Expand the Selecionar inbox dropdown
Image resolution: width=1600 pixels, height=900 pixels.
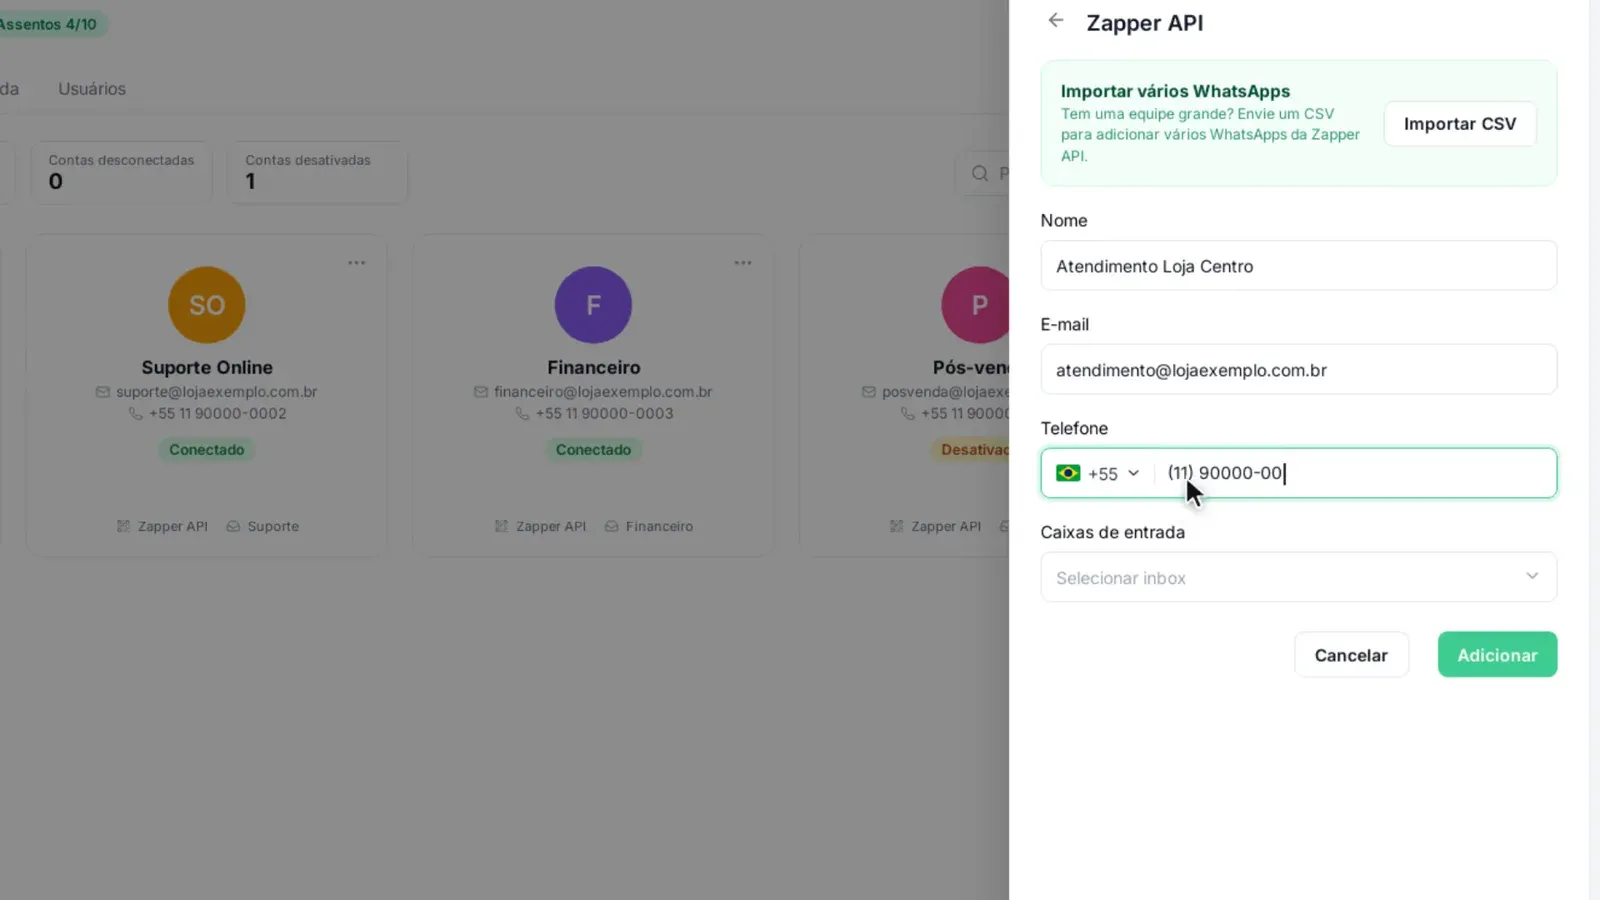(x=1298, y=577)
